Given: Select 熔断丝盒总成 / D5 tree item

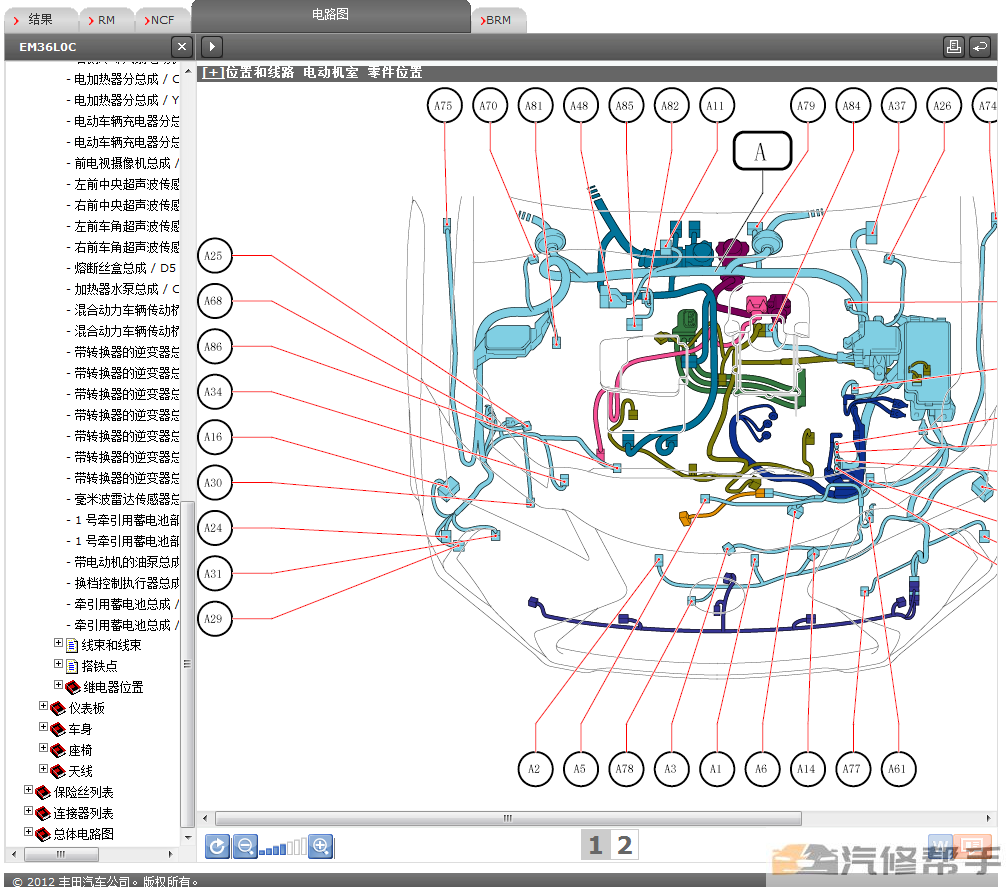Looking at the screenshot, I should (124, 268).
